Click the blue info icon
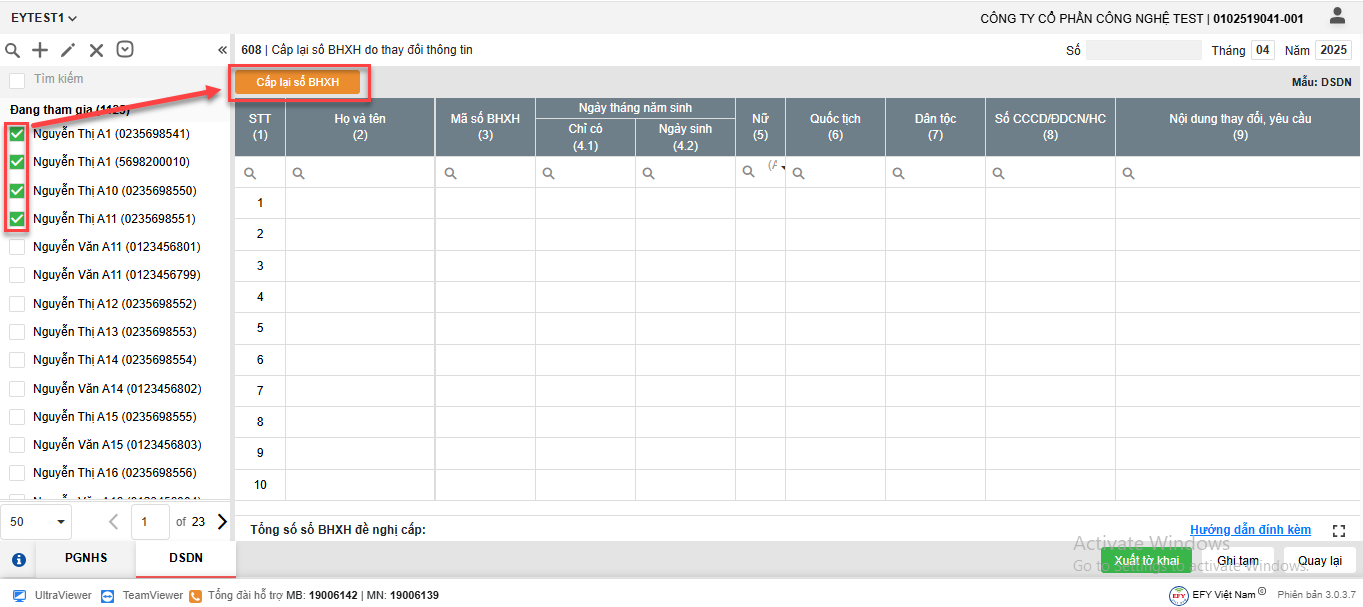This screenshot has height=607, width=1363. (18, 559)
